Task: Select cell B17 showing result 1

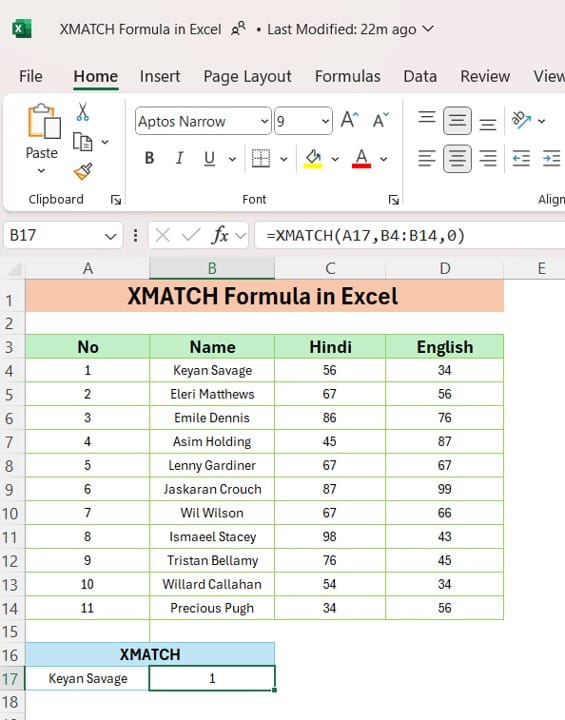Action: pos(212,678)
